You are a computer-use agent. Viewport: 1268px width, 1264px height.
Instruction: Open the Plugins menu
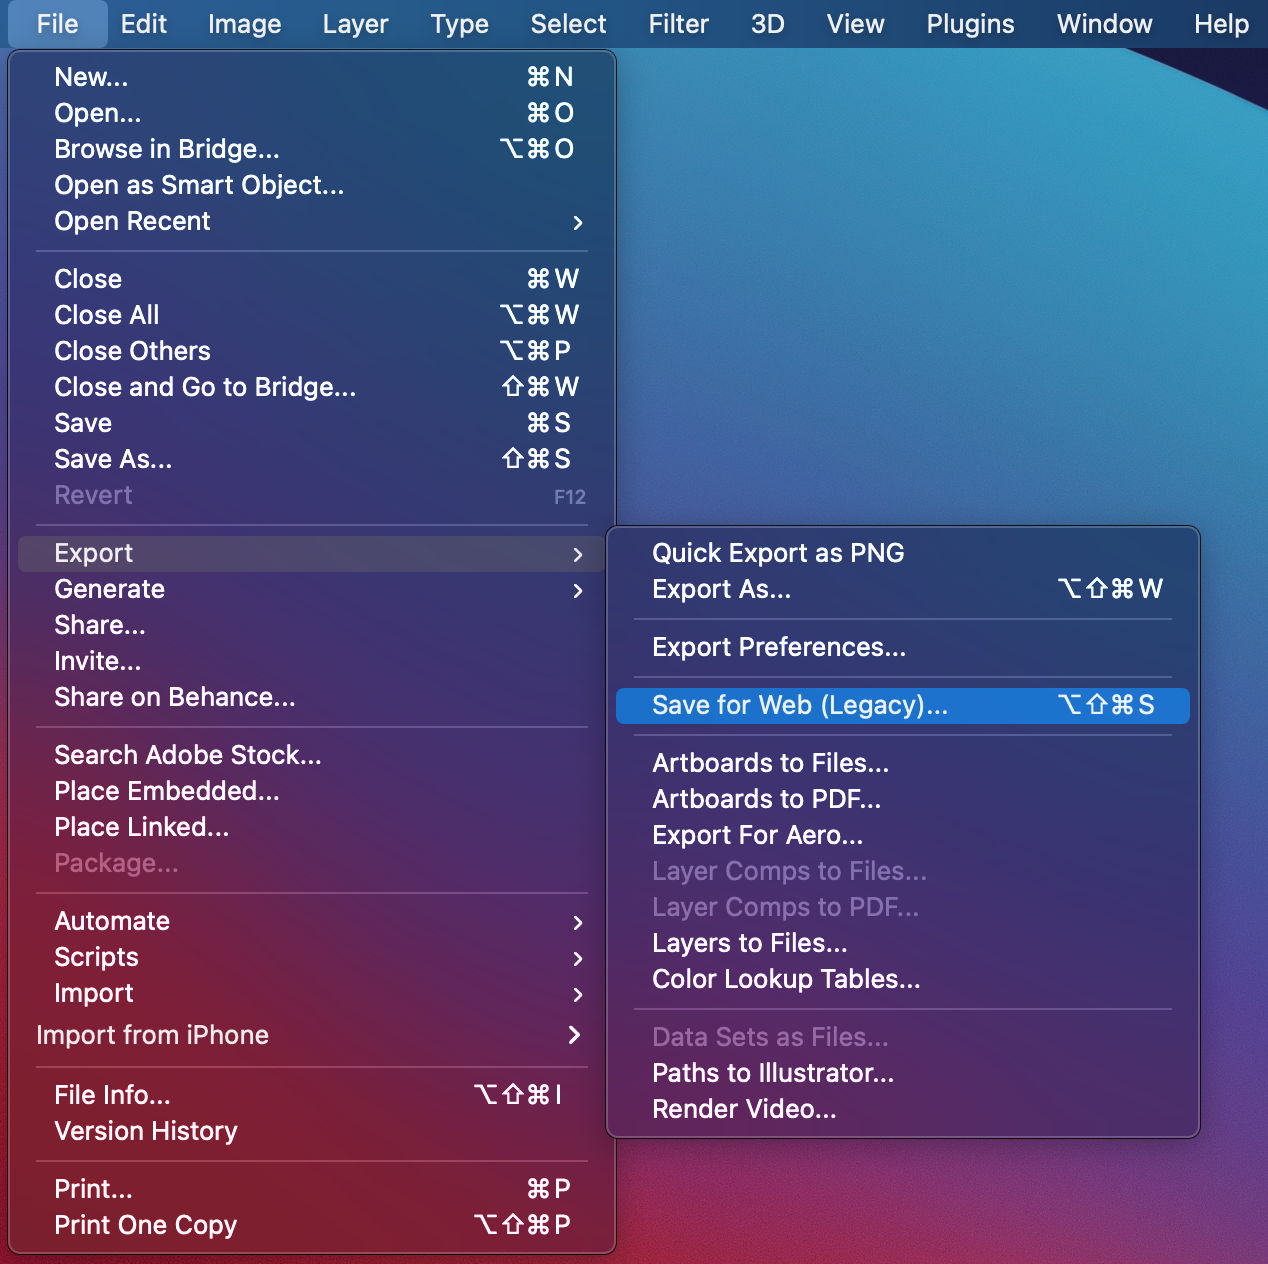coord(970,24)
